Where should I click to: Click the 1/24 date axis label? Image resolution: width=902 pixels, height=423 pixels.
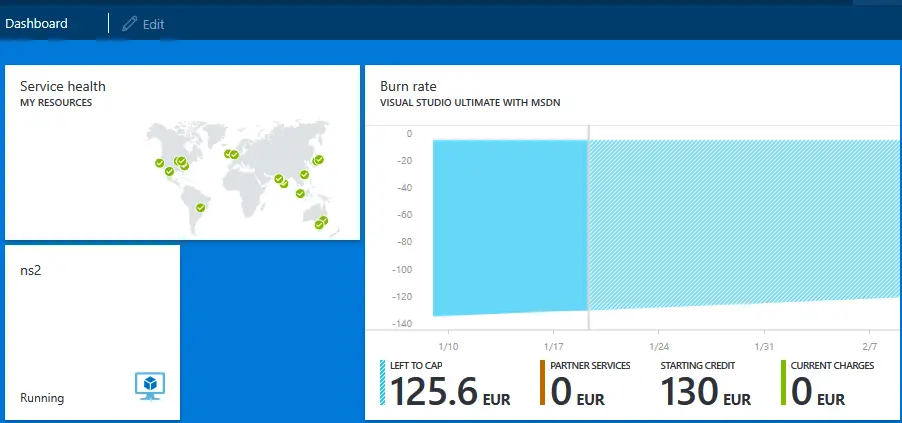[659, 347]
